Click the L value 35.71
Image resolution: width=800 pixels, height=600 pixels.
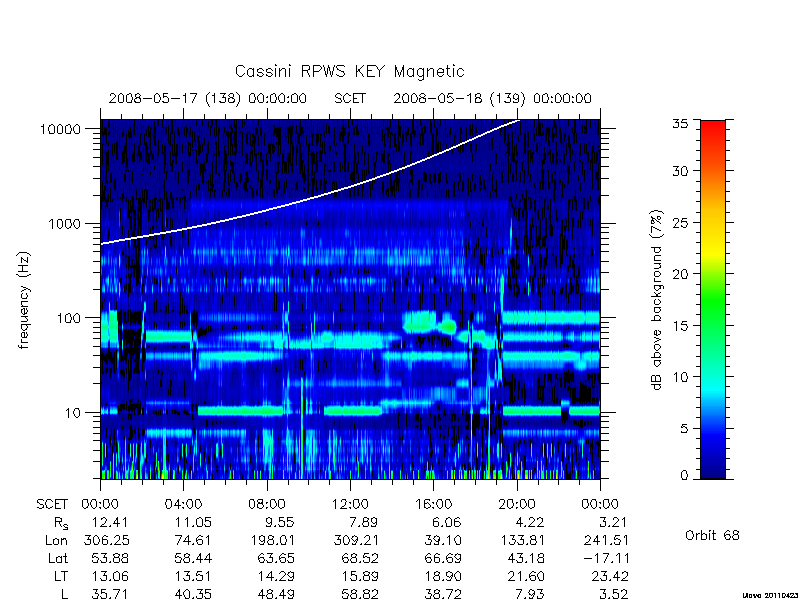click(110, 594)
